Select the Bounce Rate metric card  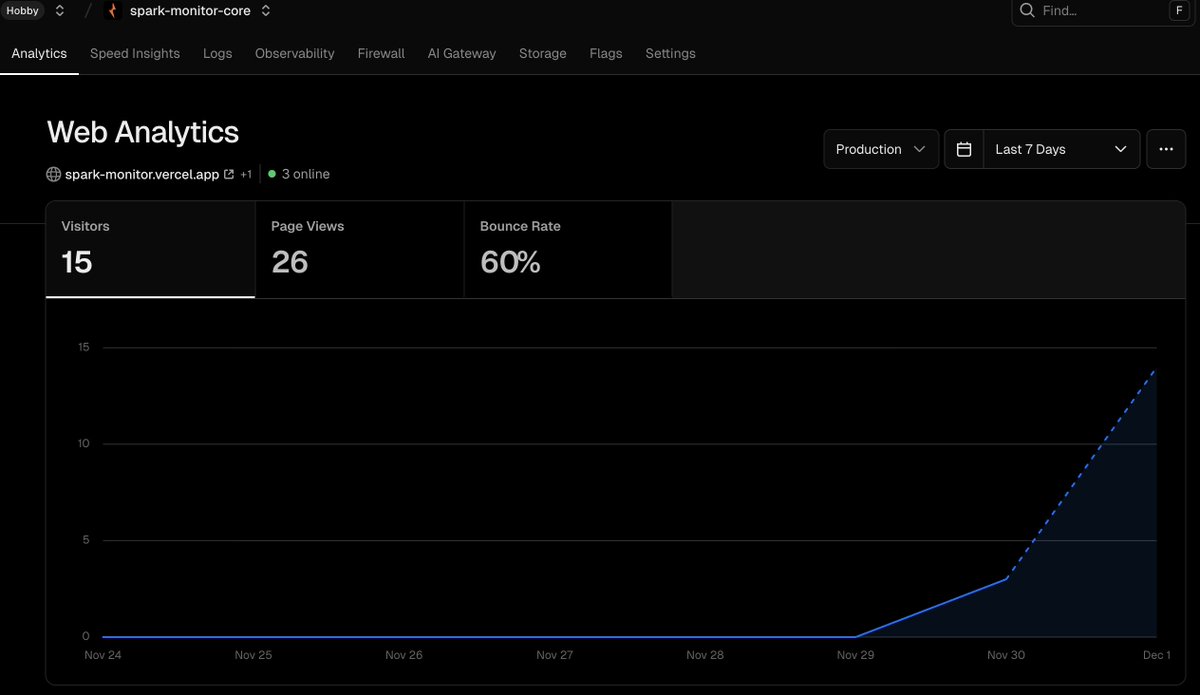(568, 249)
